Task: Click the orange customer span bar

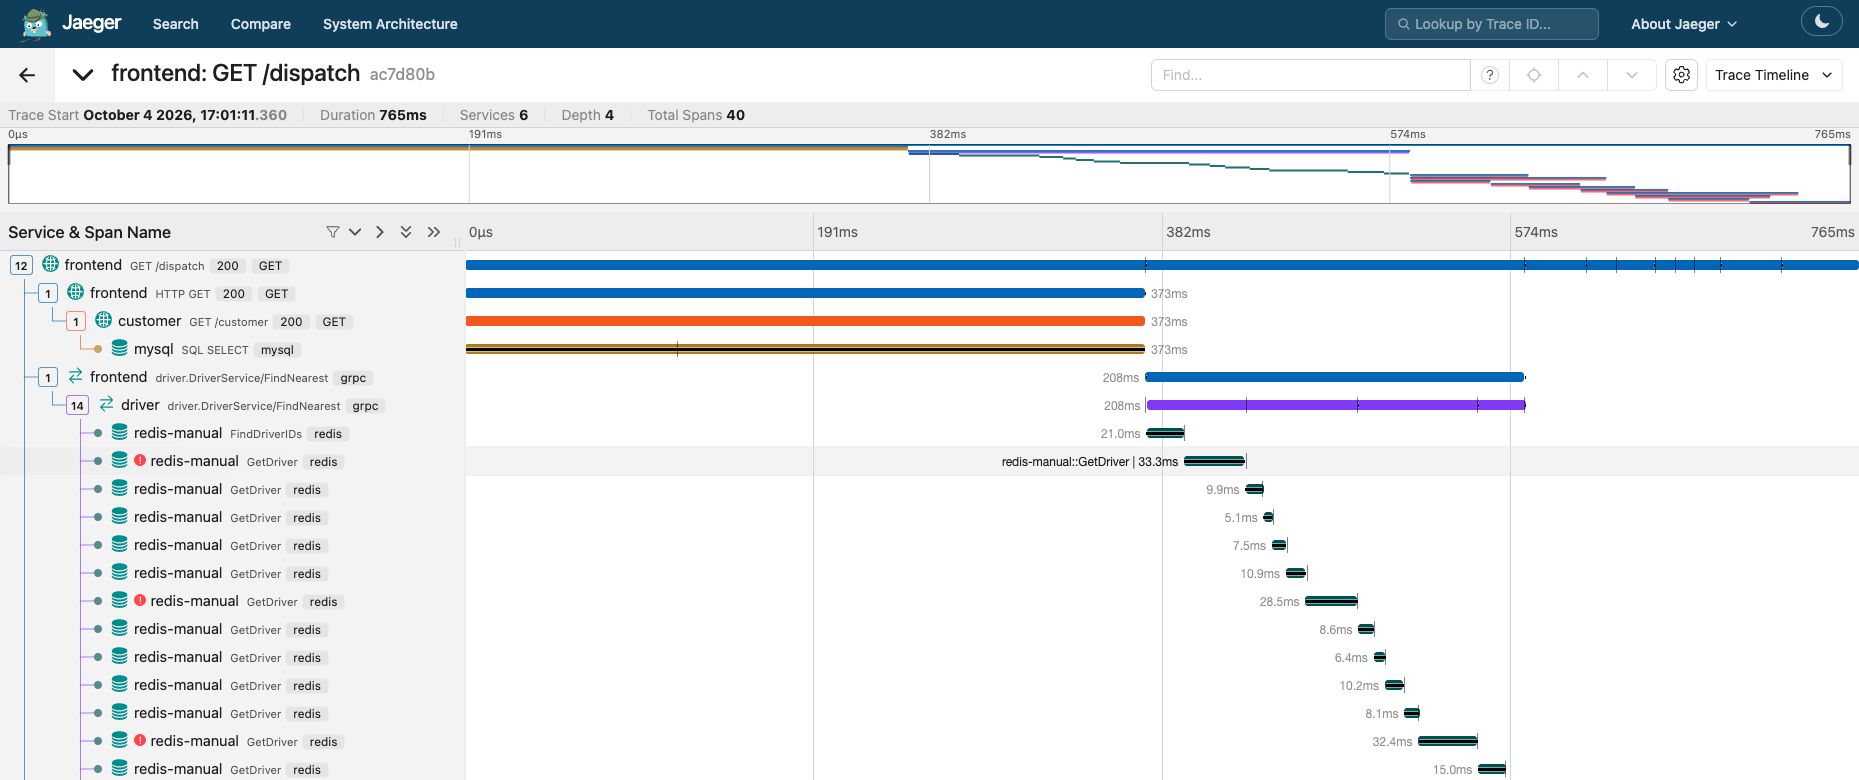Action: click(805, 321)
